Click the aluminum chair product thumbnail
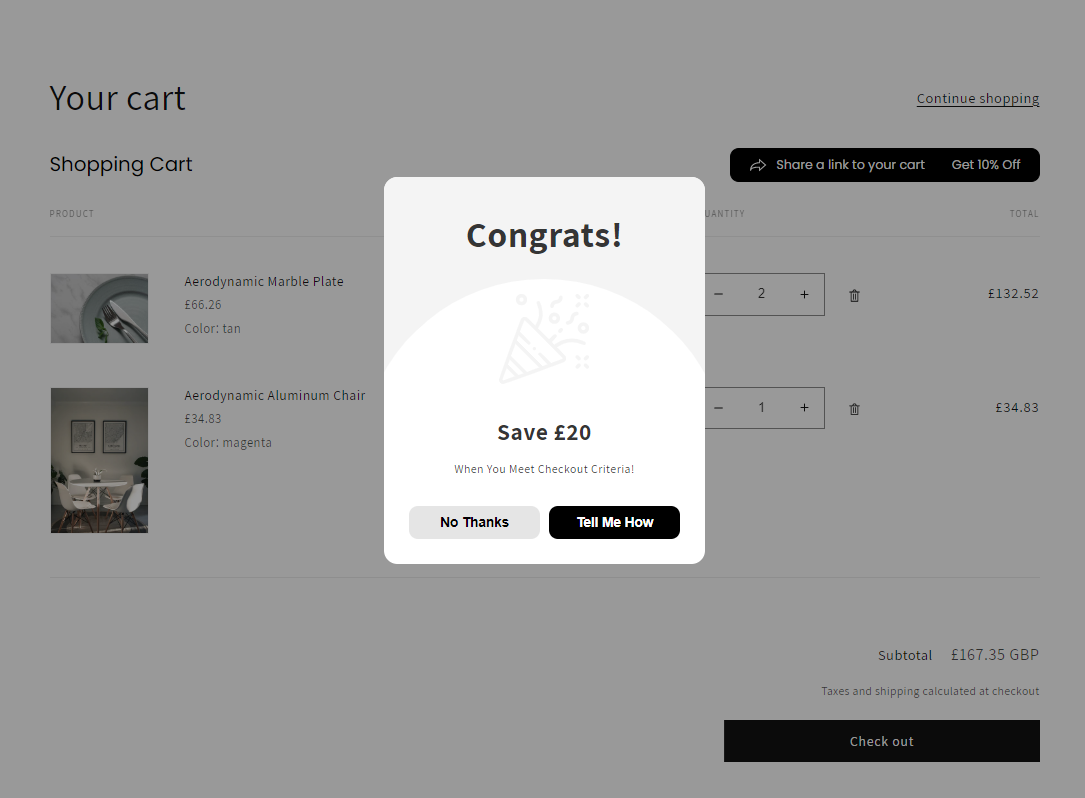 point(99,460)
